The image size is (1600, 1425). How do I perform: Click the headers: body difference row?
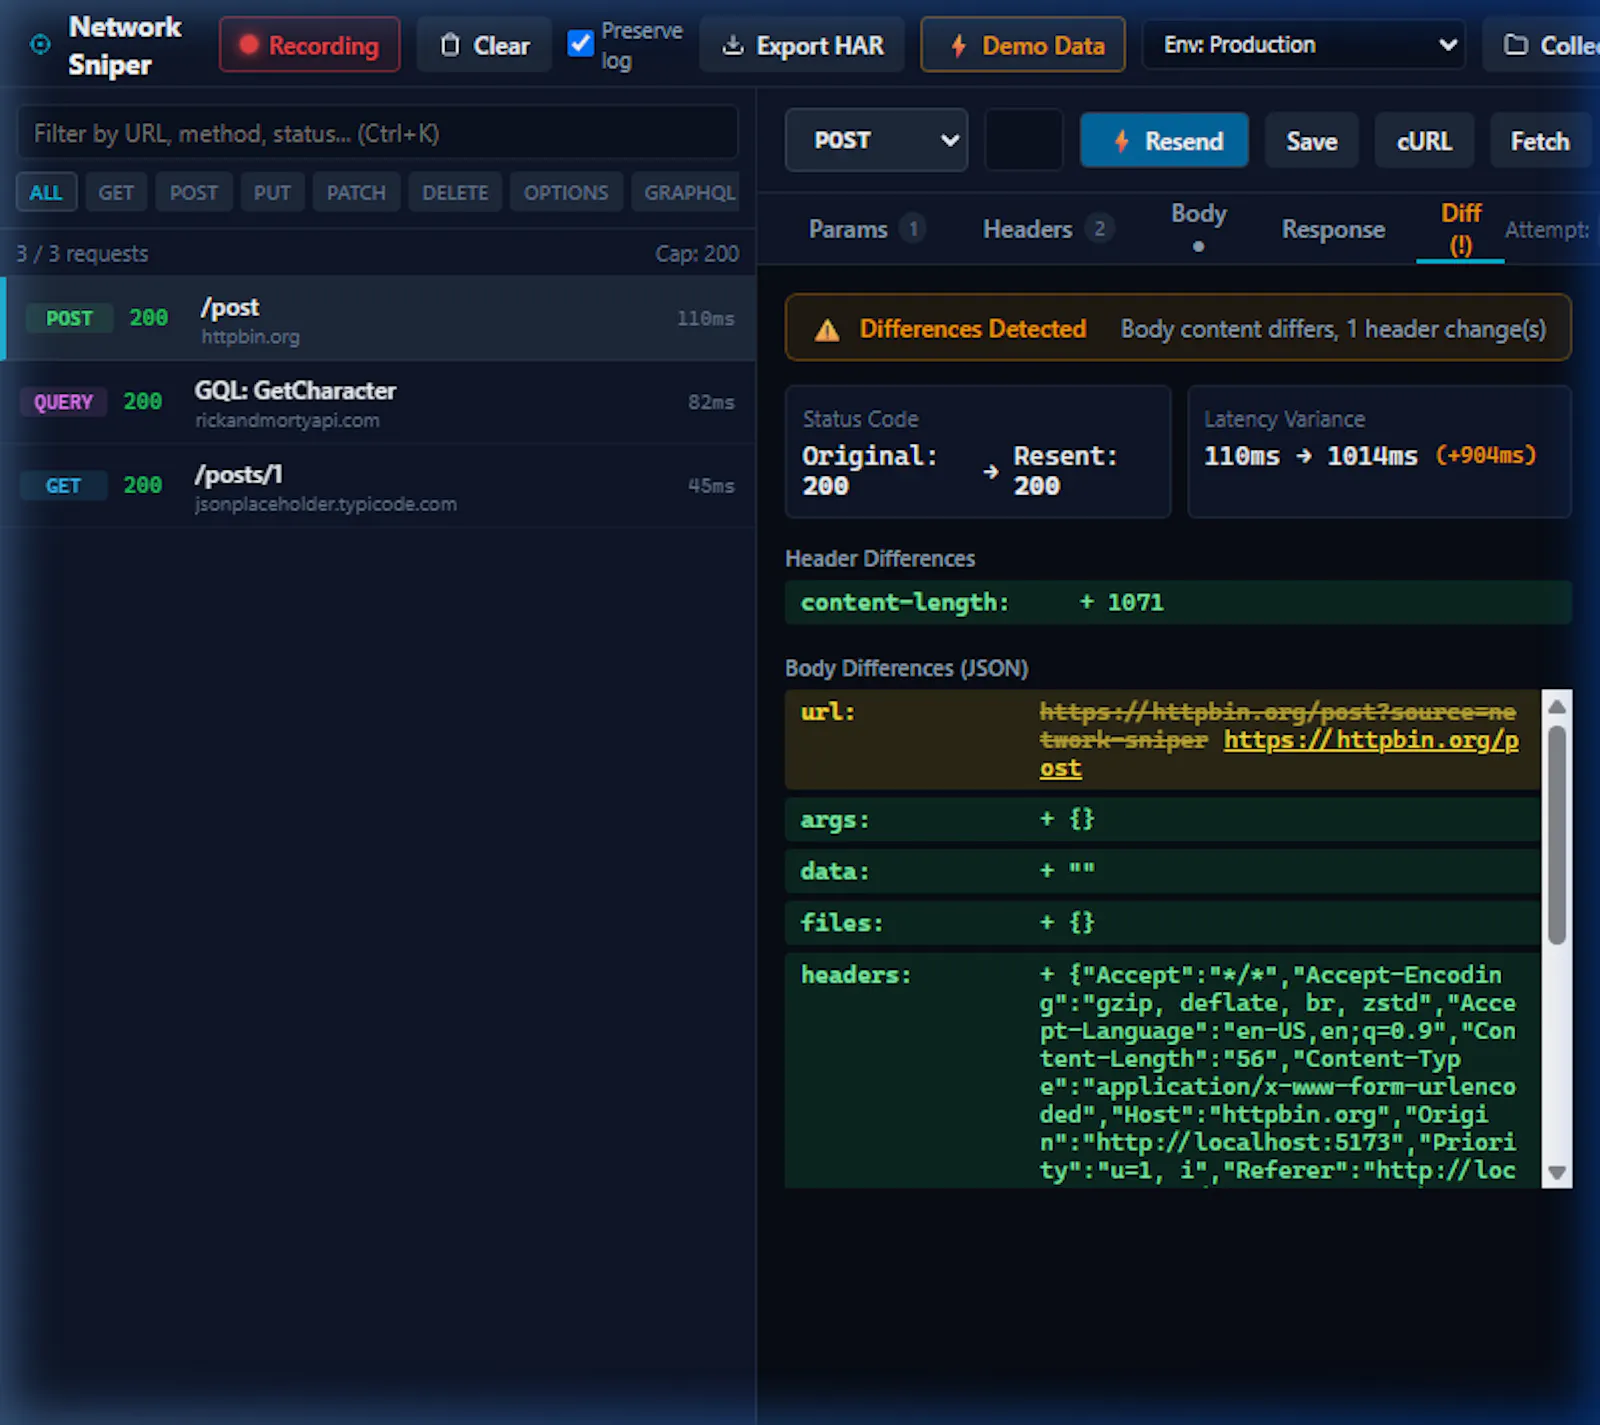(x=1162, y=1071)
